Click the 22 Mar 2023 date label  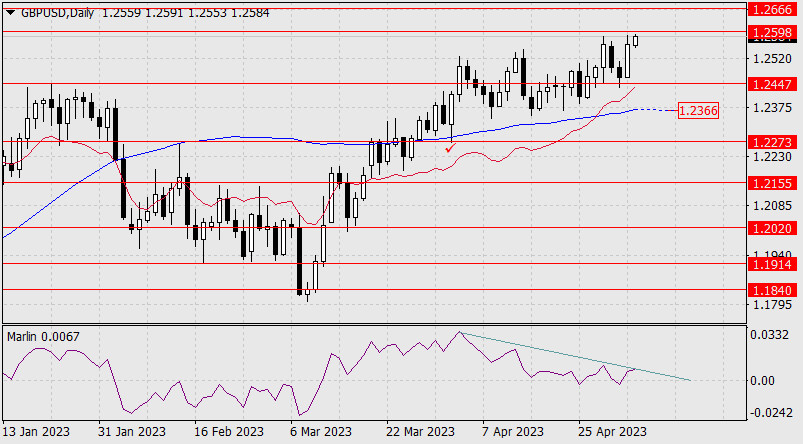420,432
